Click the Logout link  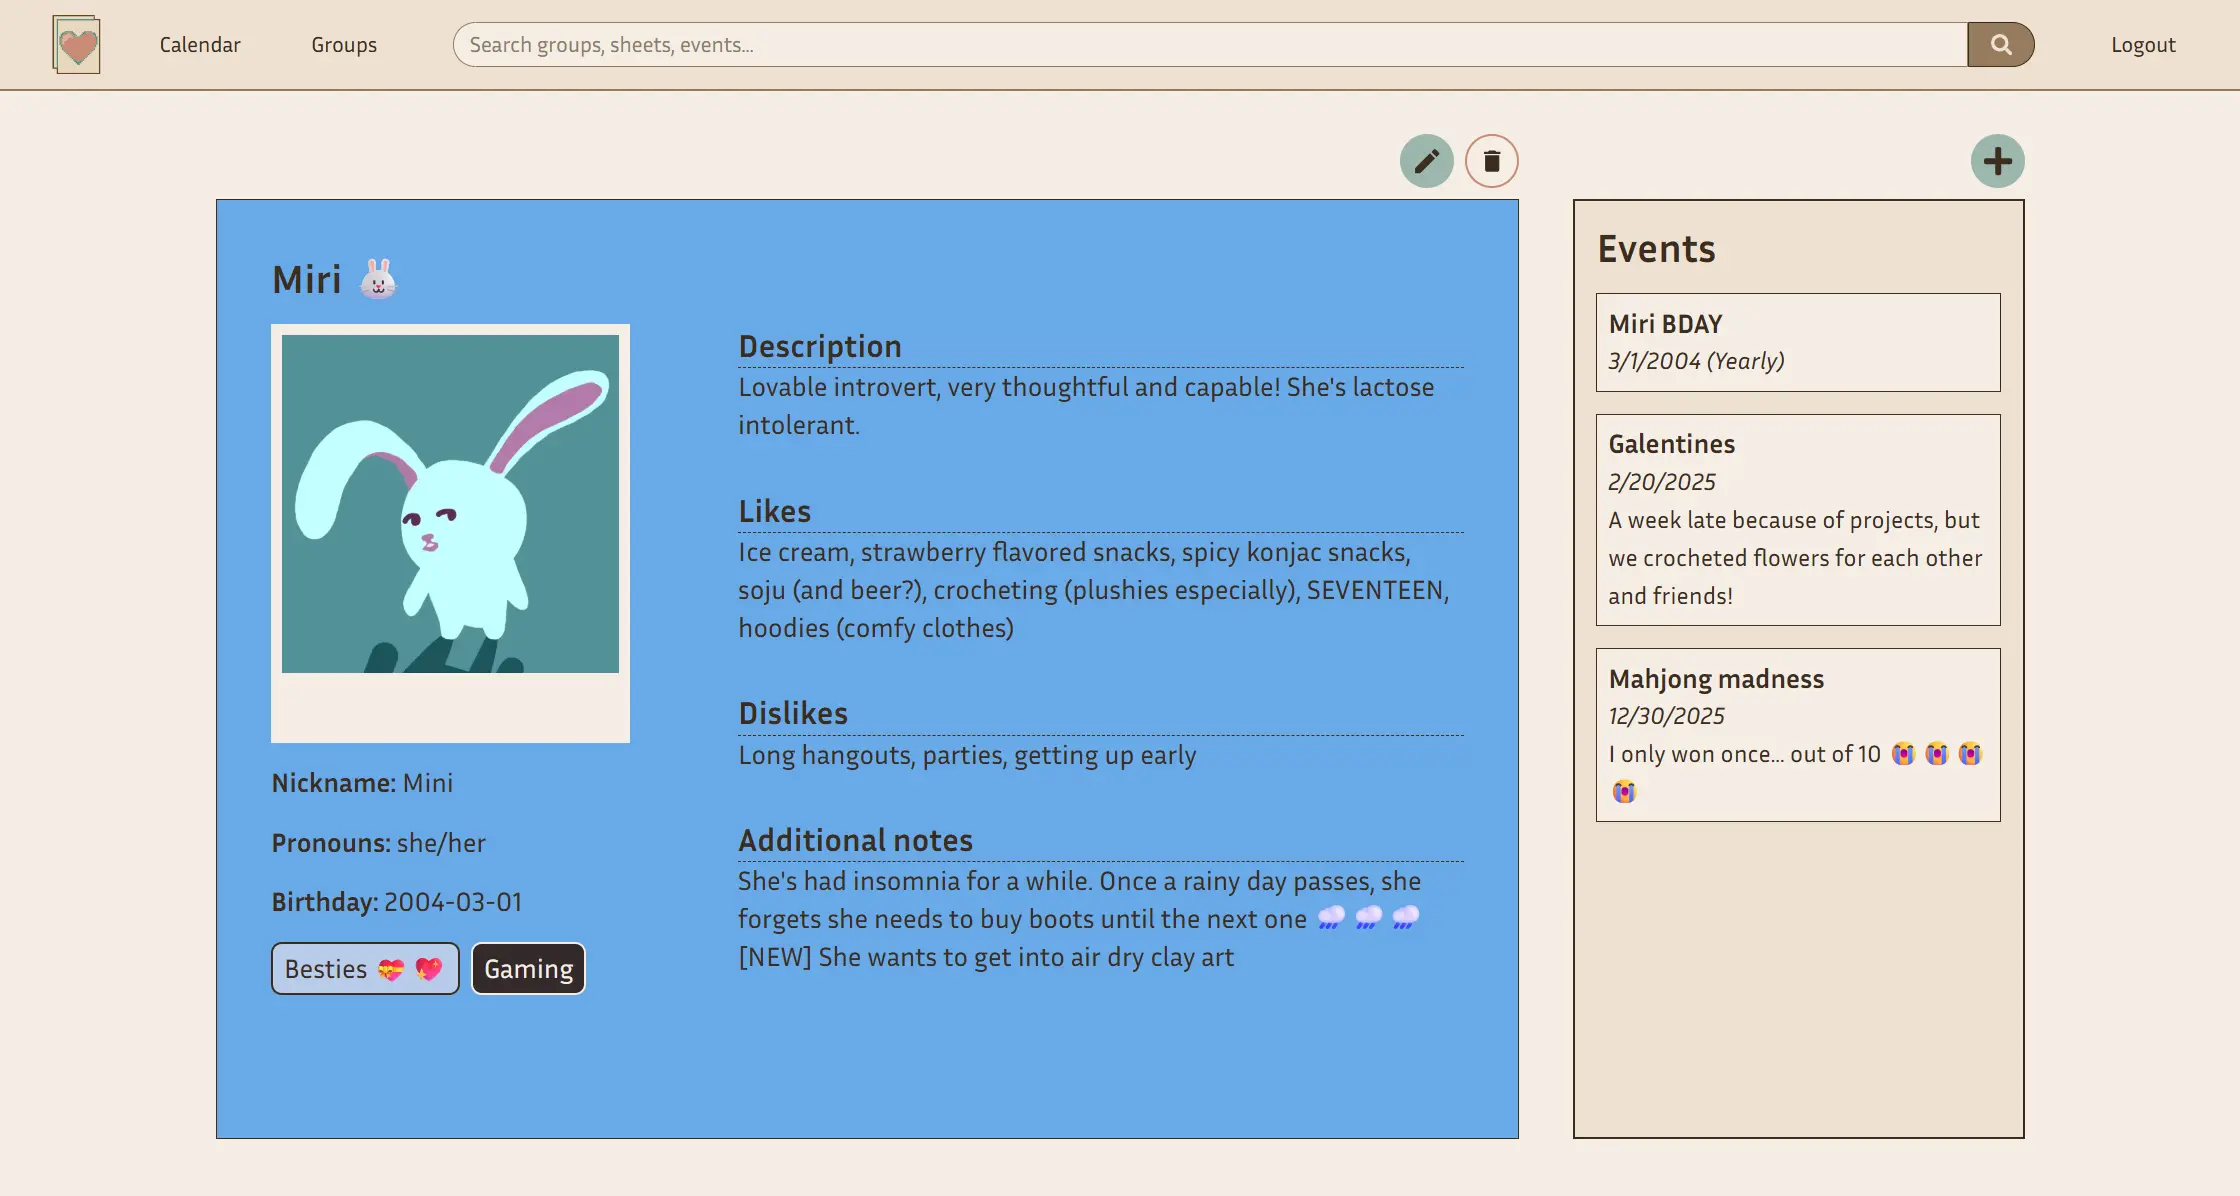click(2141, 44)
